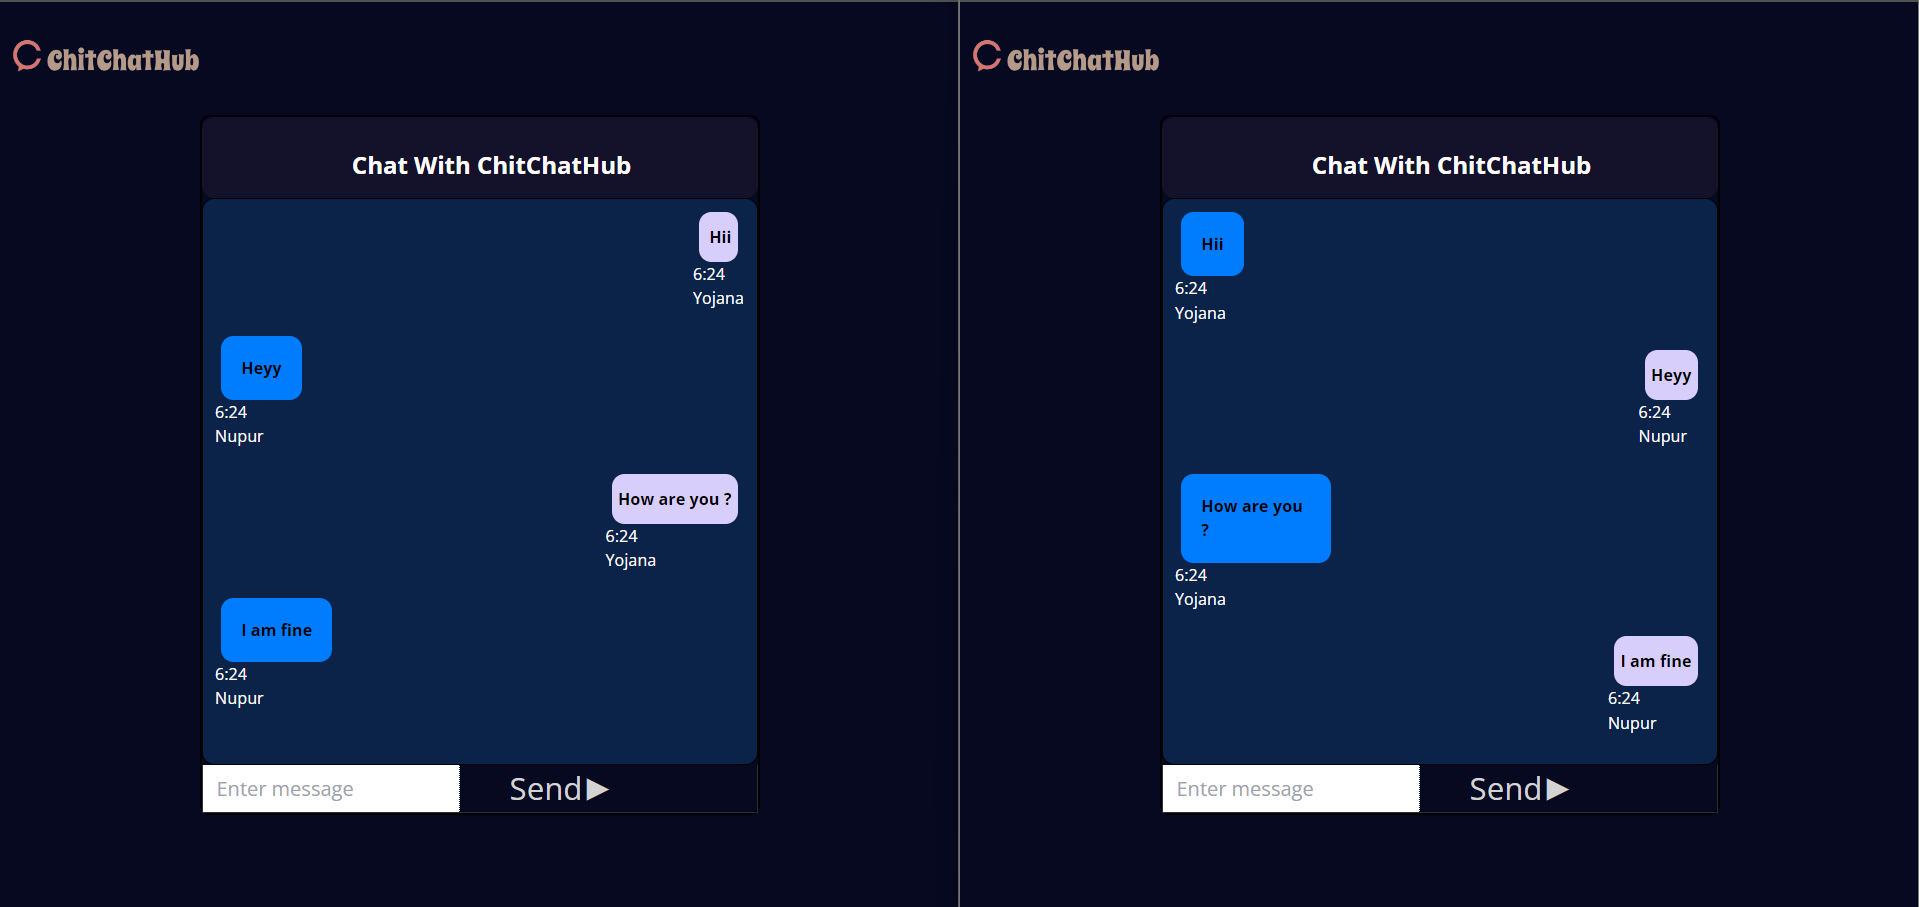Click the ChitChatHub logo icon on left panel

pos(25,57)
